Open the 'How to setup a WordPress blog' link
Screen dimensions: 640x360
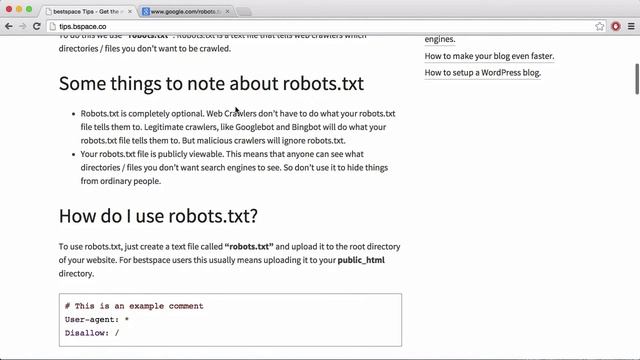click(483, 73)
